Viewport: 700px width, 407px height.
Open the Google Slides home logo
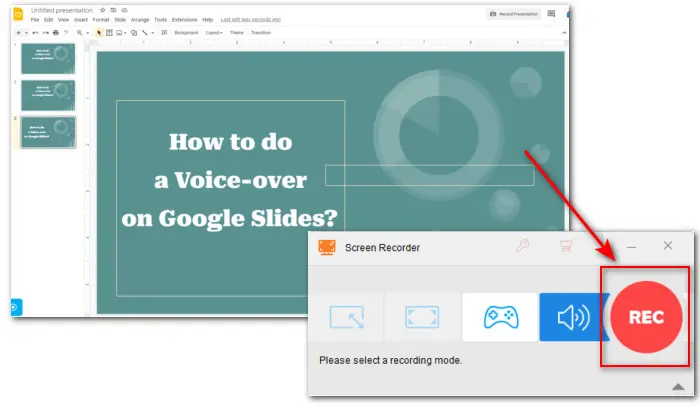[x=18, y=14]
